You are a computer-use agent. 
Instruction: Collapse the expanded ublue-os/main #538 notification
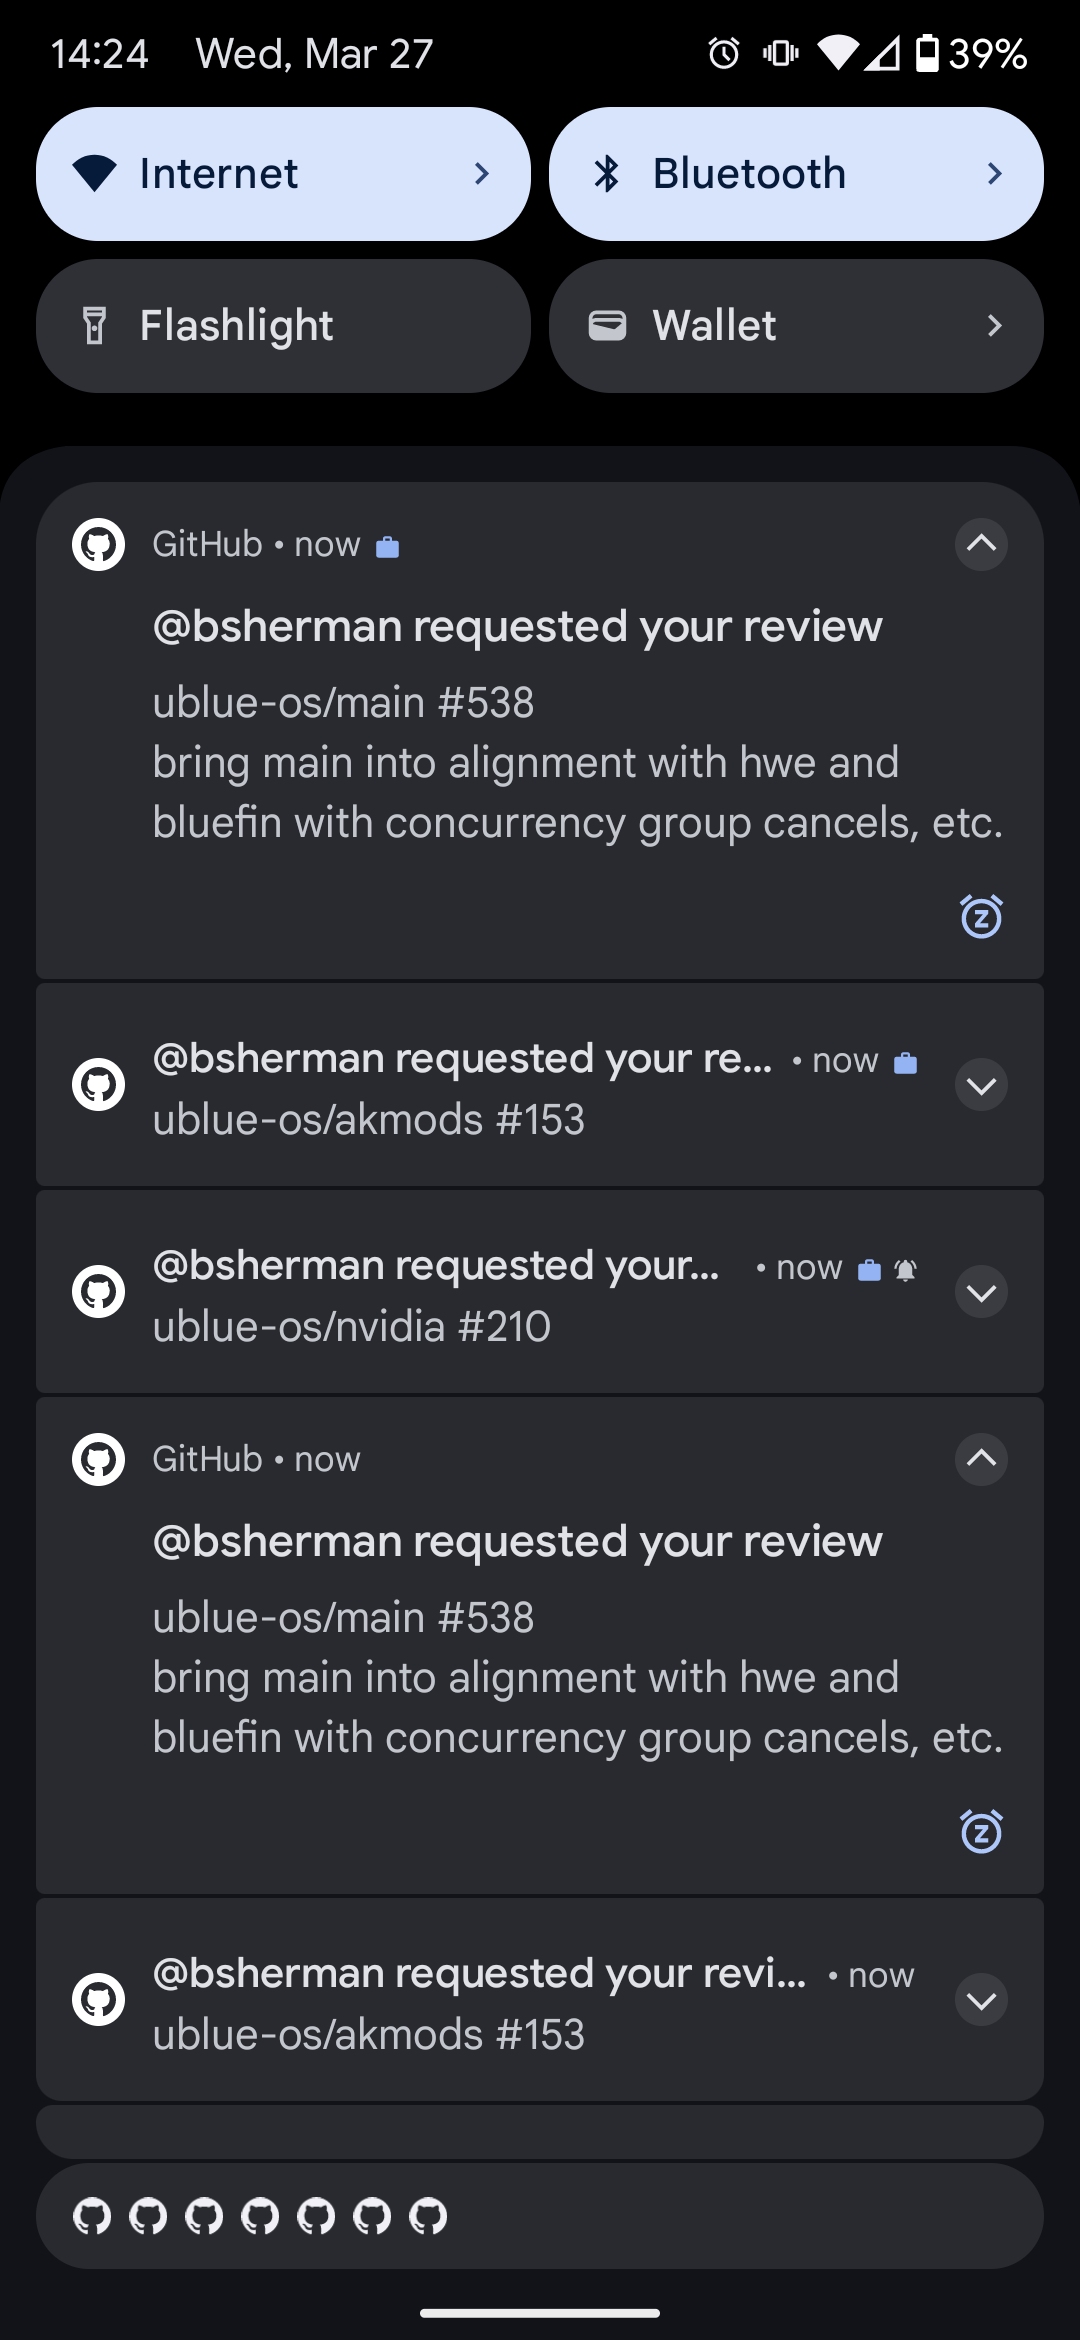981,545
